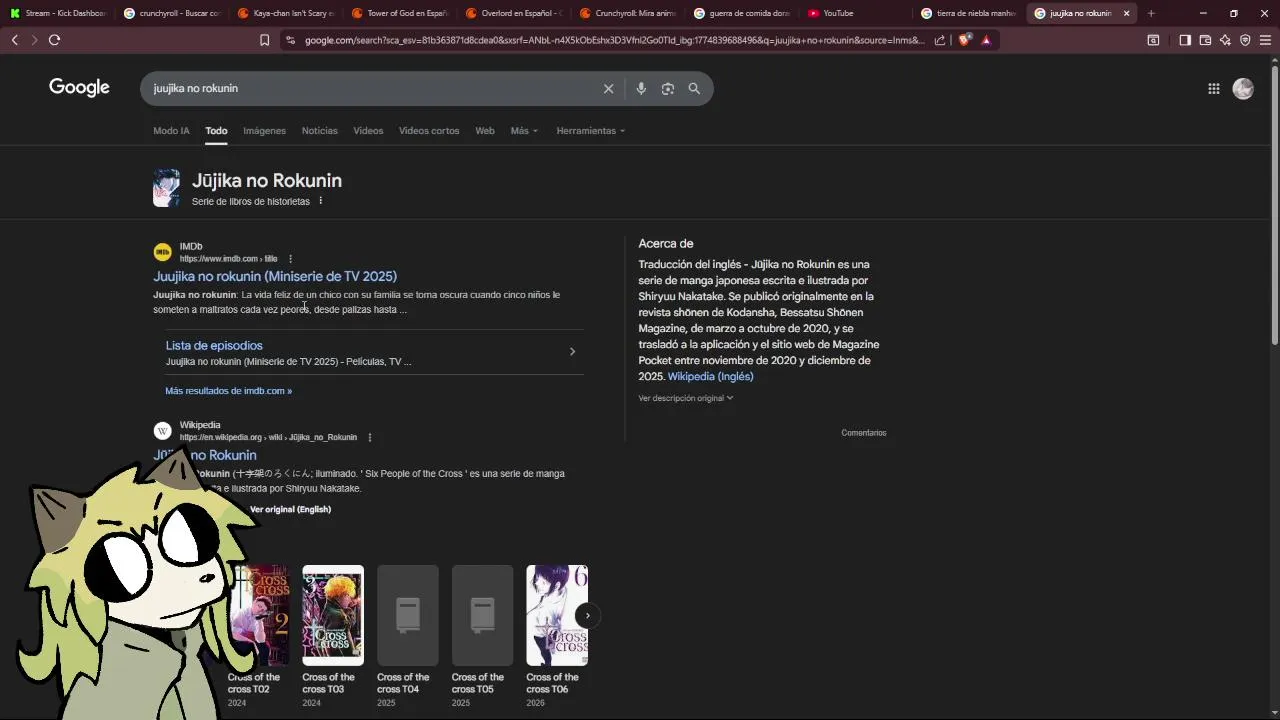
Task: Open more options for the Wikipedia result
Action: click(x=369, y=437)
